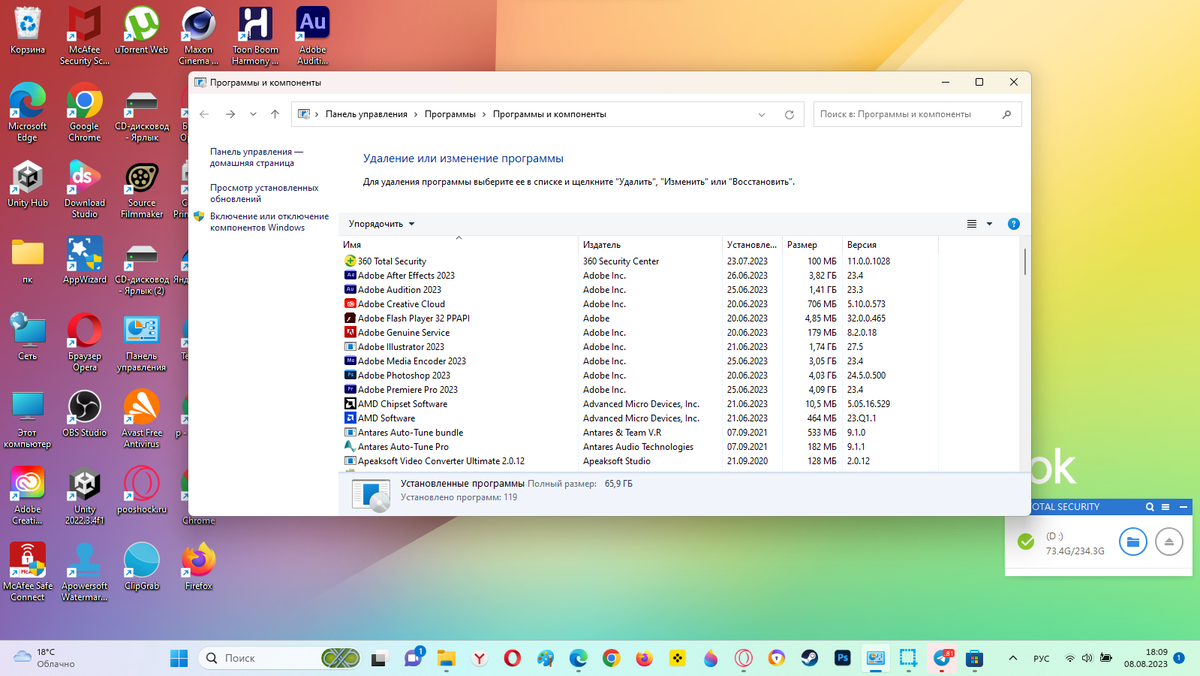1200x676 pixels.
Task: Open Telegram from the taskbar
Action: [x=942, y=658]
